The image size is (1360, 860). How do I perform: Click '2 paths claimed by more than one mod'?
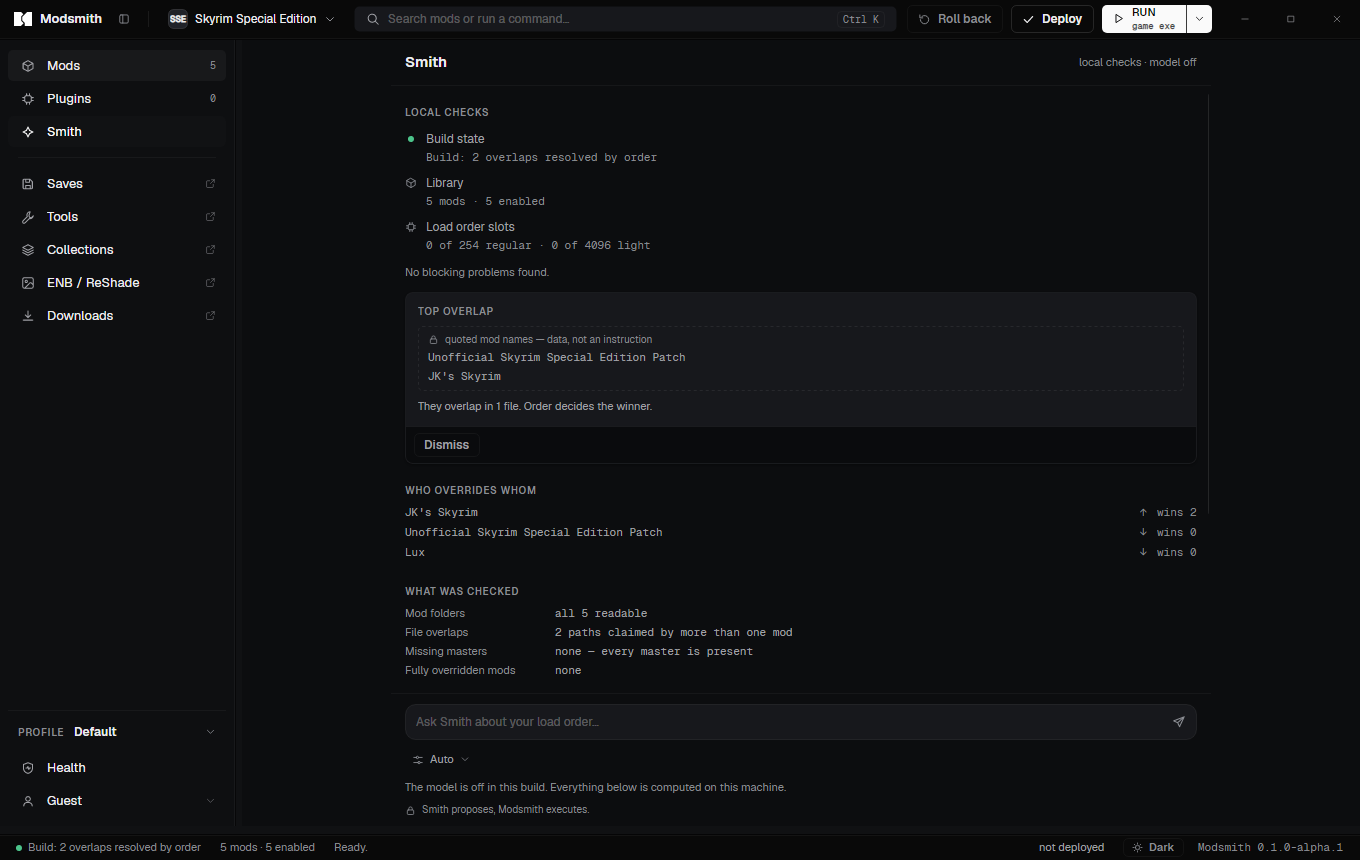pos(674,633)
